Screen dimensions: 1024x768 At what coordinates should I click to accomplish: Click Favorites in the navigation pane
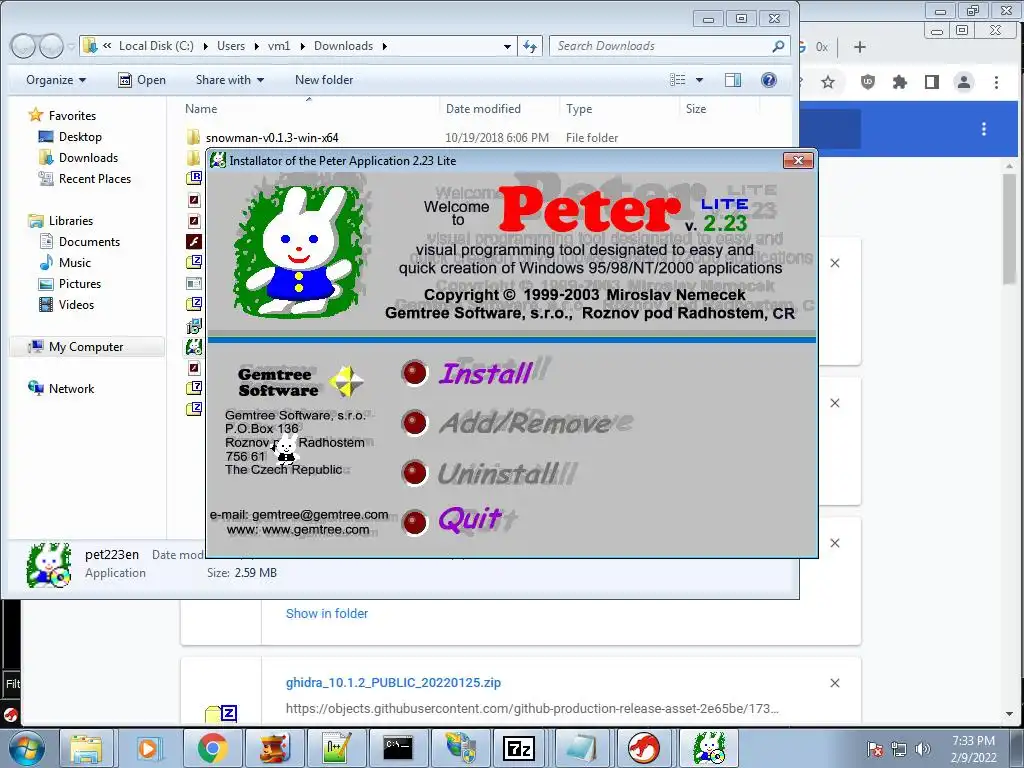pyautogui.click(x=72, y=116)
